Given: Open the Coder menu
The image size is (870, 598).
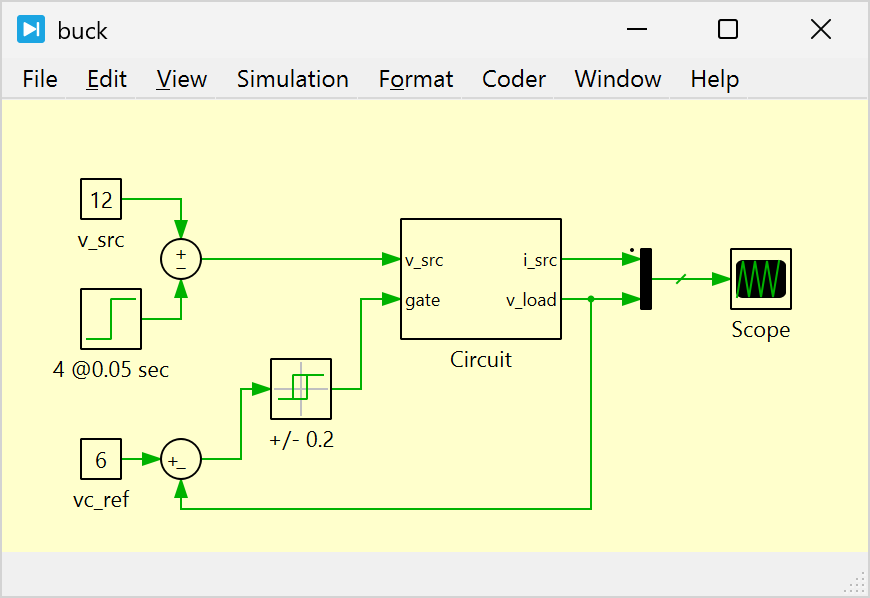Looking at the screenshot, I should [514, 79].
